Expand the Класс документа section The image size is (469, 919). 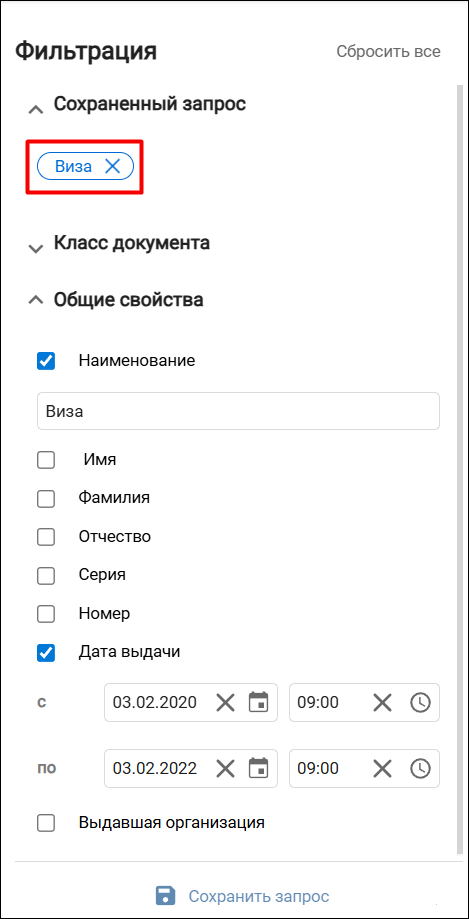pos(36,248)
